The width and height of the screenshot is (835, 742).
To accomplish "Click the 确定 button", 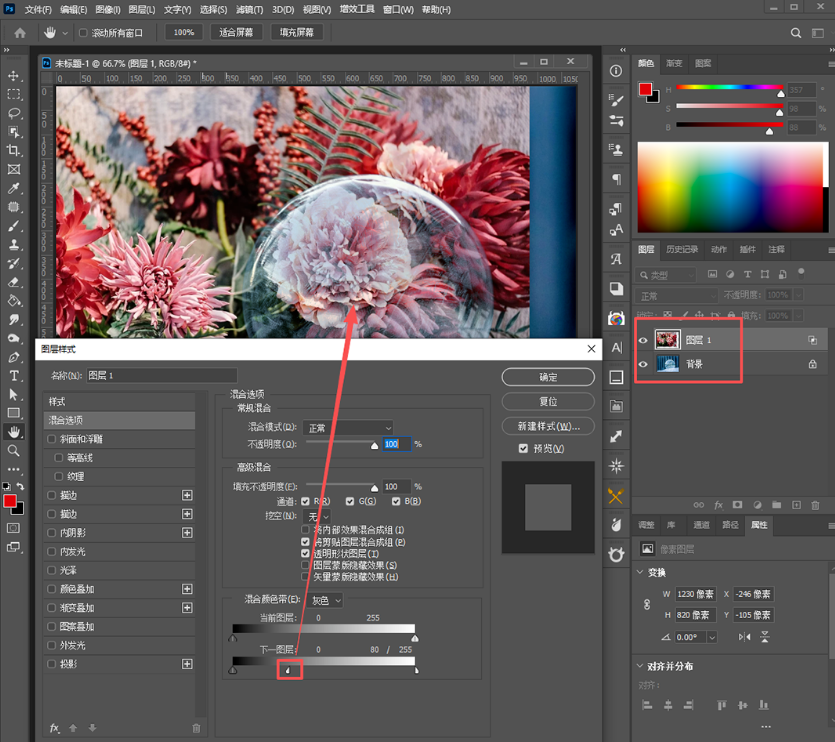I will 548,377.
